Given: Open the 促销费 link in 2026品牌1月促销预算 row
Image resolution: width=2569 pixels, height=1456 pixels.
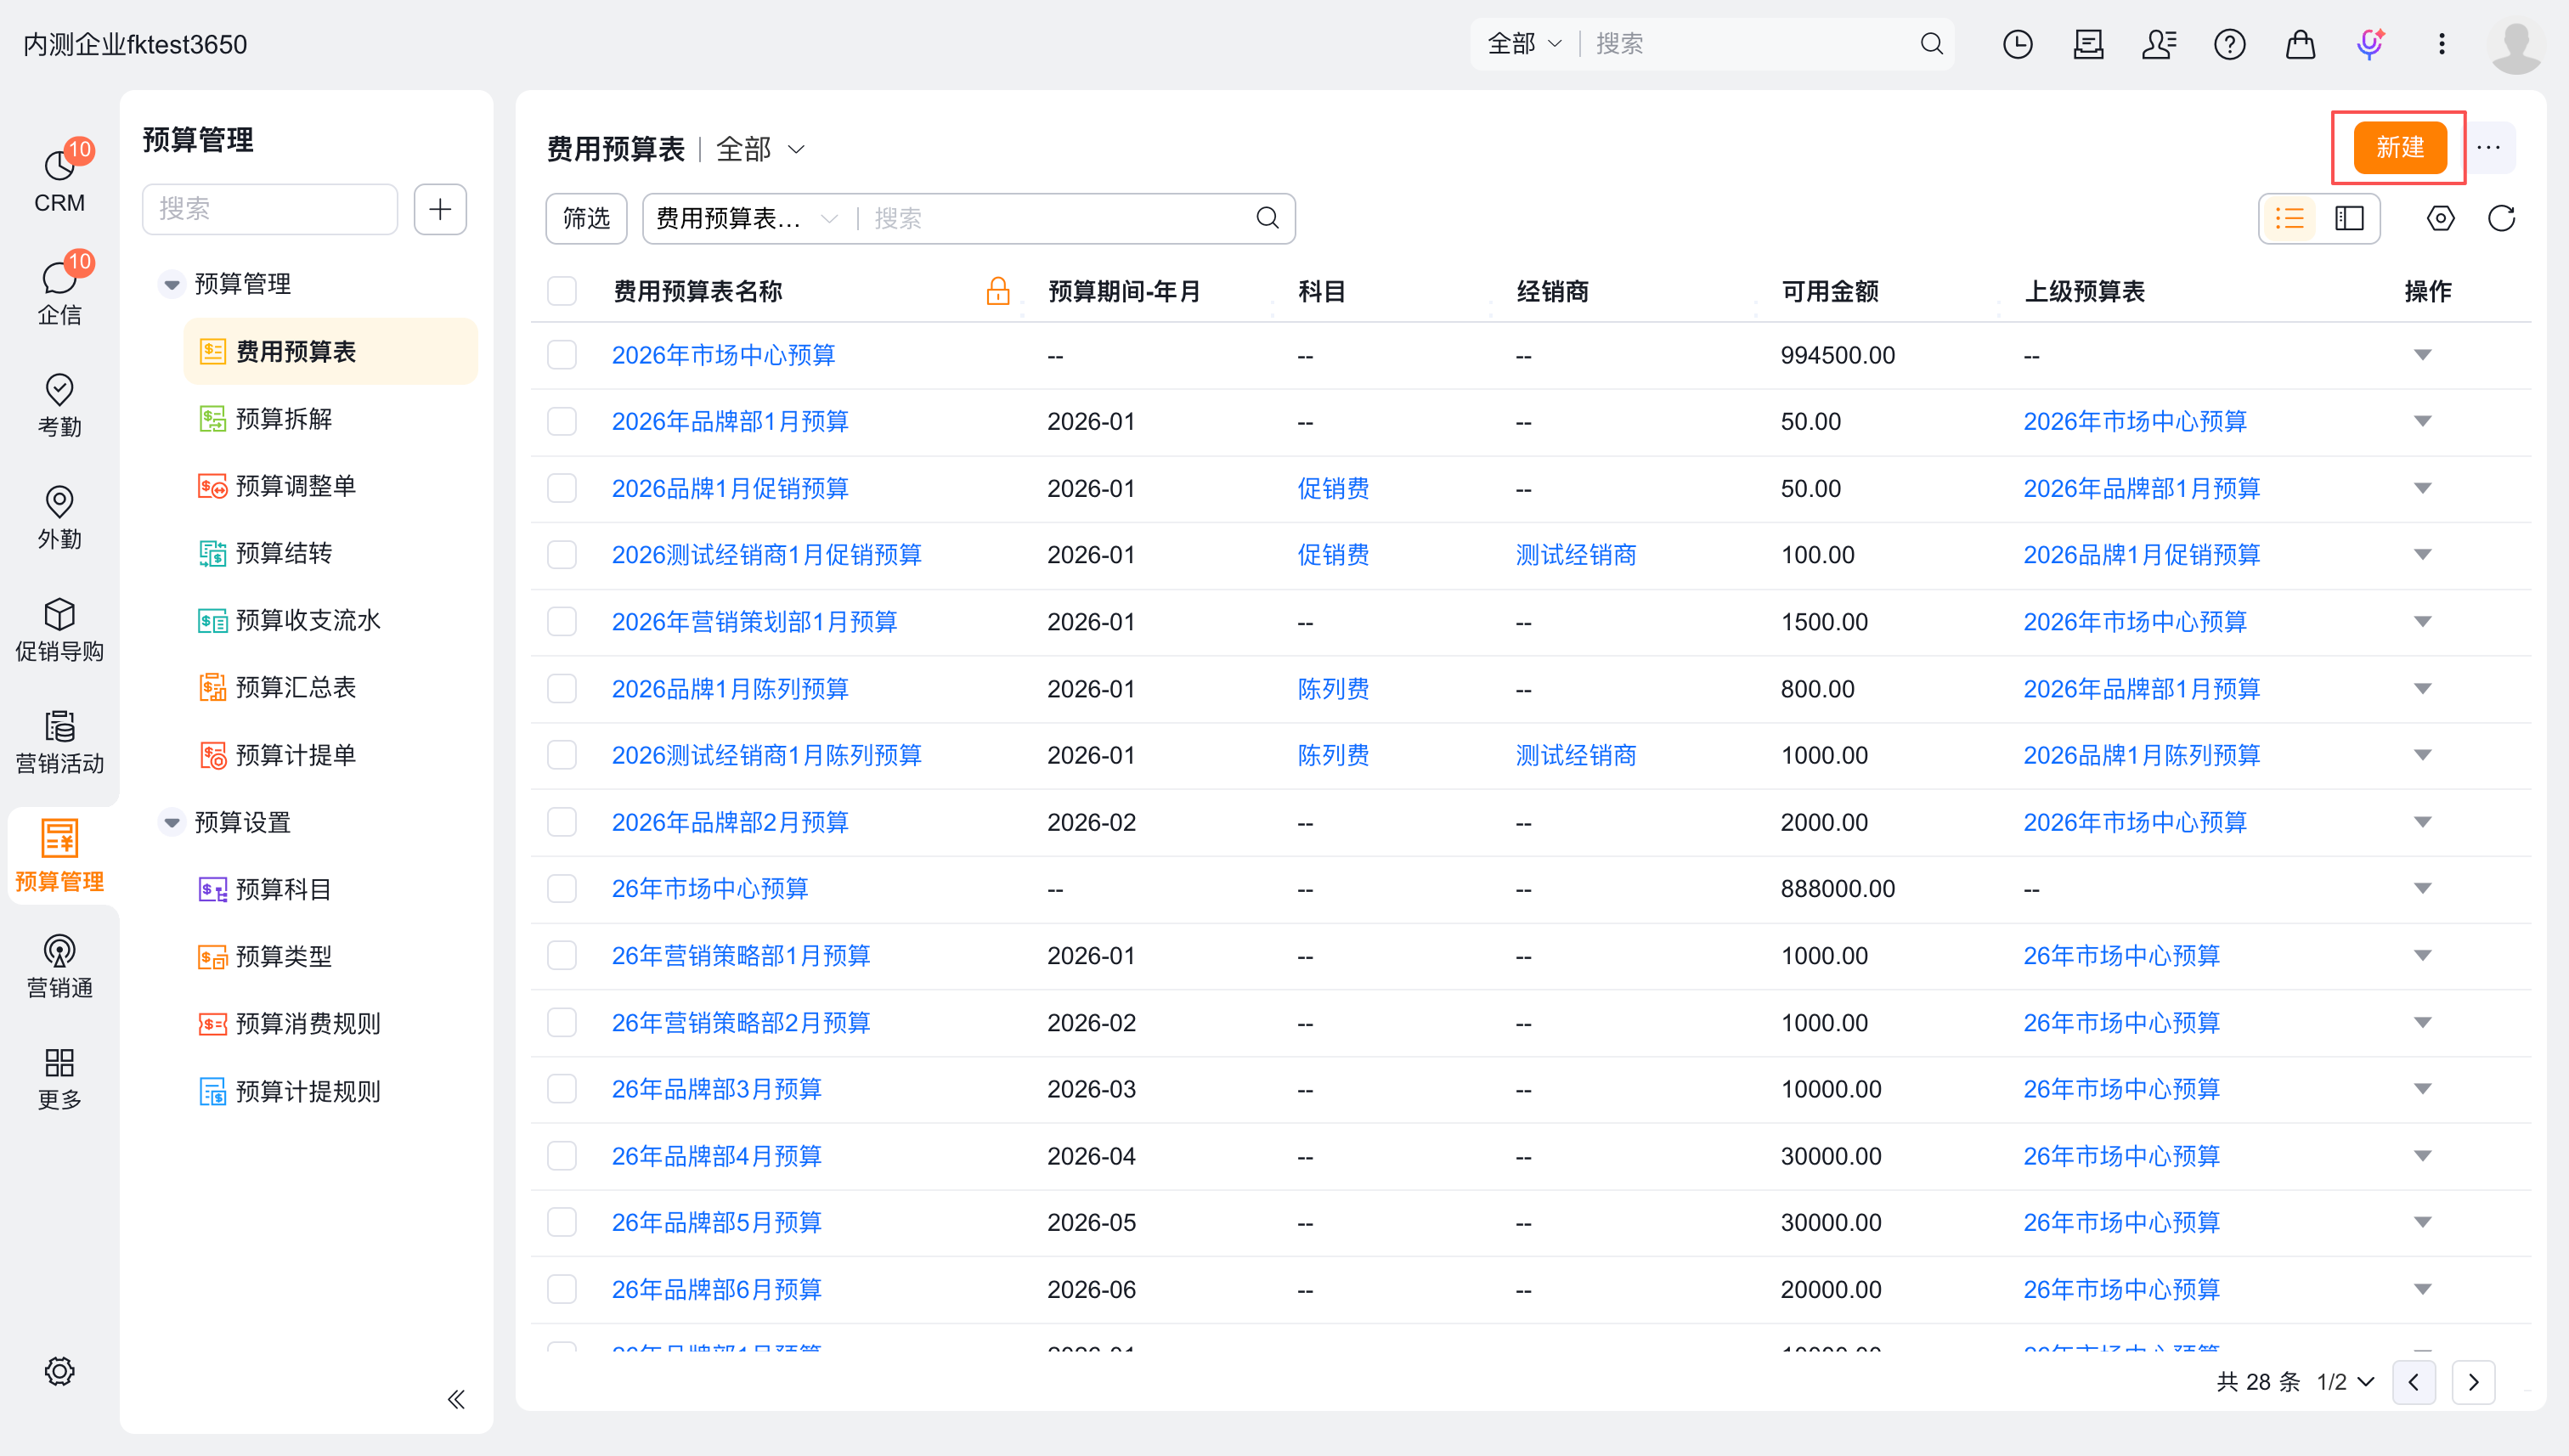Looking at the screenshot, I should [1333, 488].
